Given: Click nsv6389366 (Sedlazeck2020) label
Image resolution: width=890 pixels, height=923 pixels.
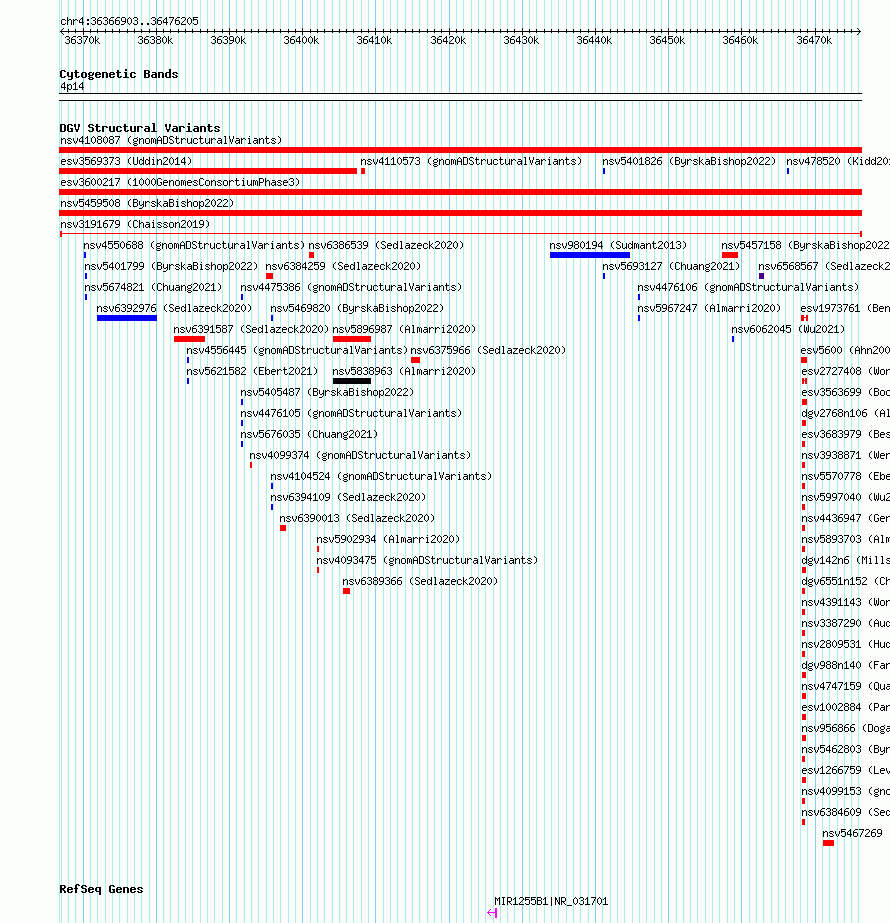Looking at the screenshot, I should click(x=420, y=582).
